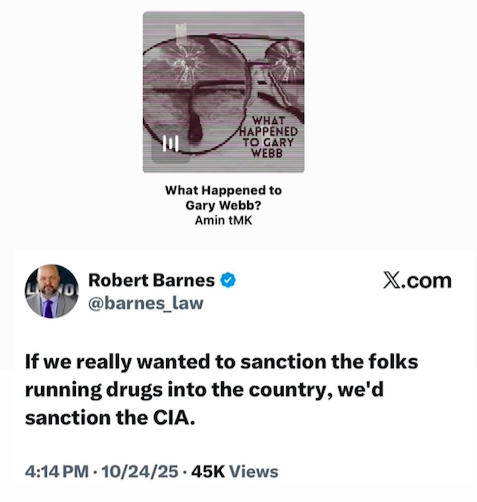View the 45K Views count
The height and width of the screenshot is (502, 477).
tap(235, 471)
